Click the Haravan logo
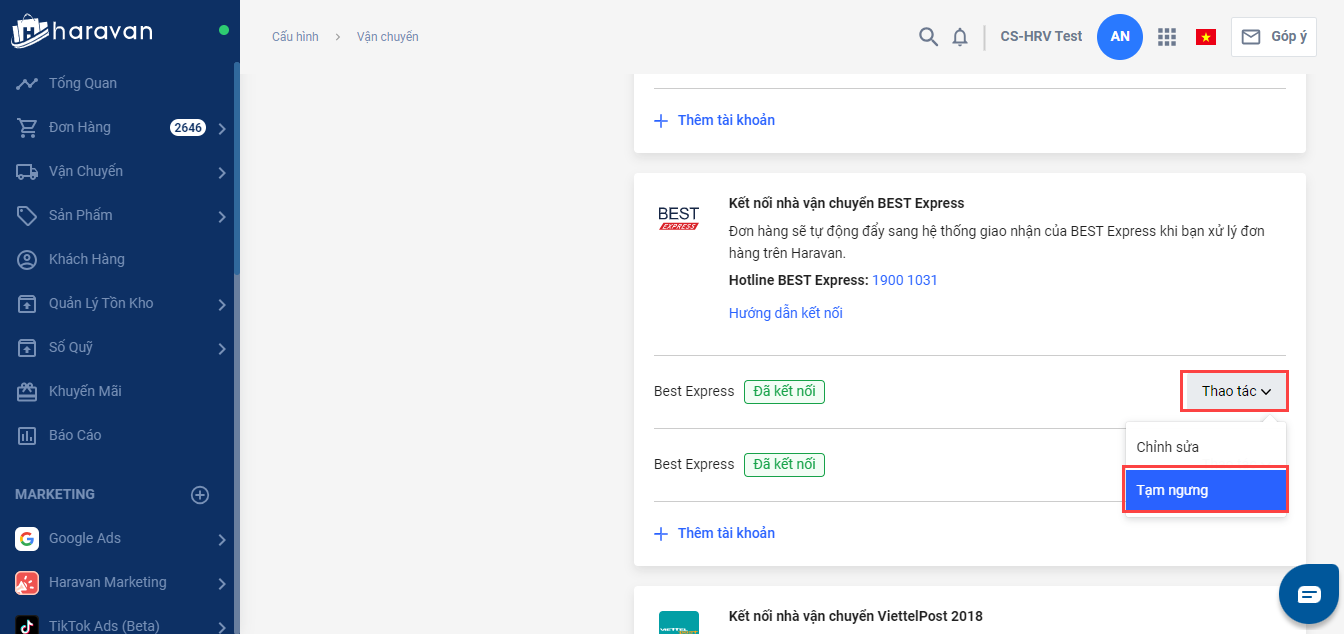1344x634 pixels. [x=82, y=31]
